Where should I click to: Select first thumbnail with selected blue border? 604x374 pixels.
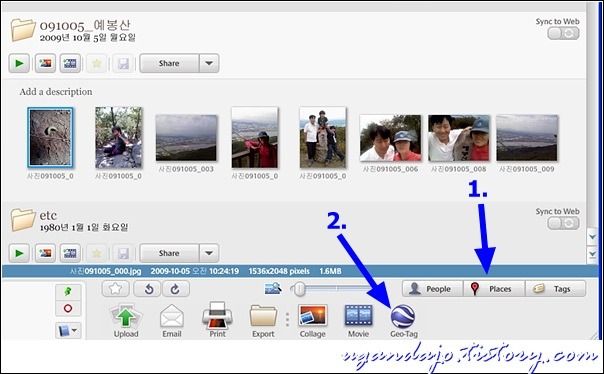pyautogui.click(x=50, y=137)
